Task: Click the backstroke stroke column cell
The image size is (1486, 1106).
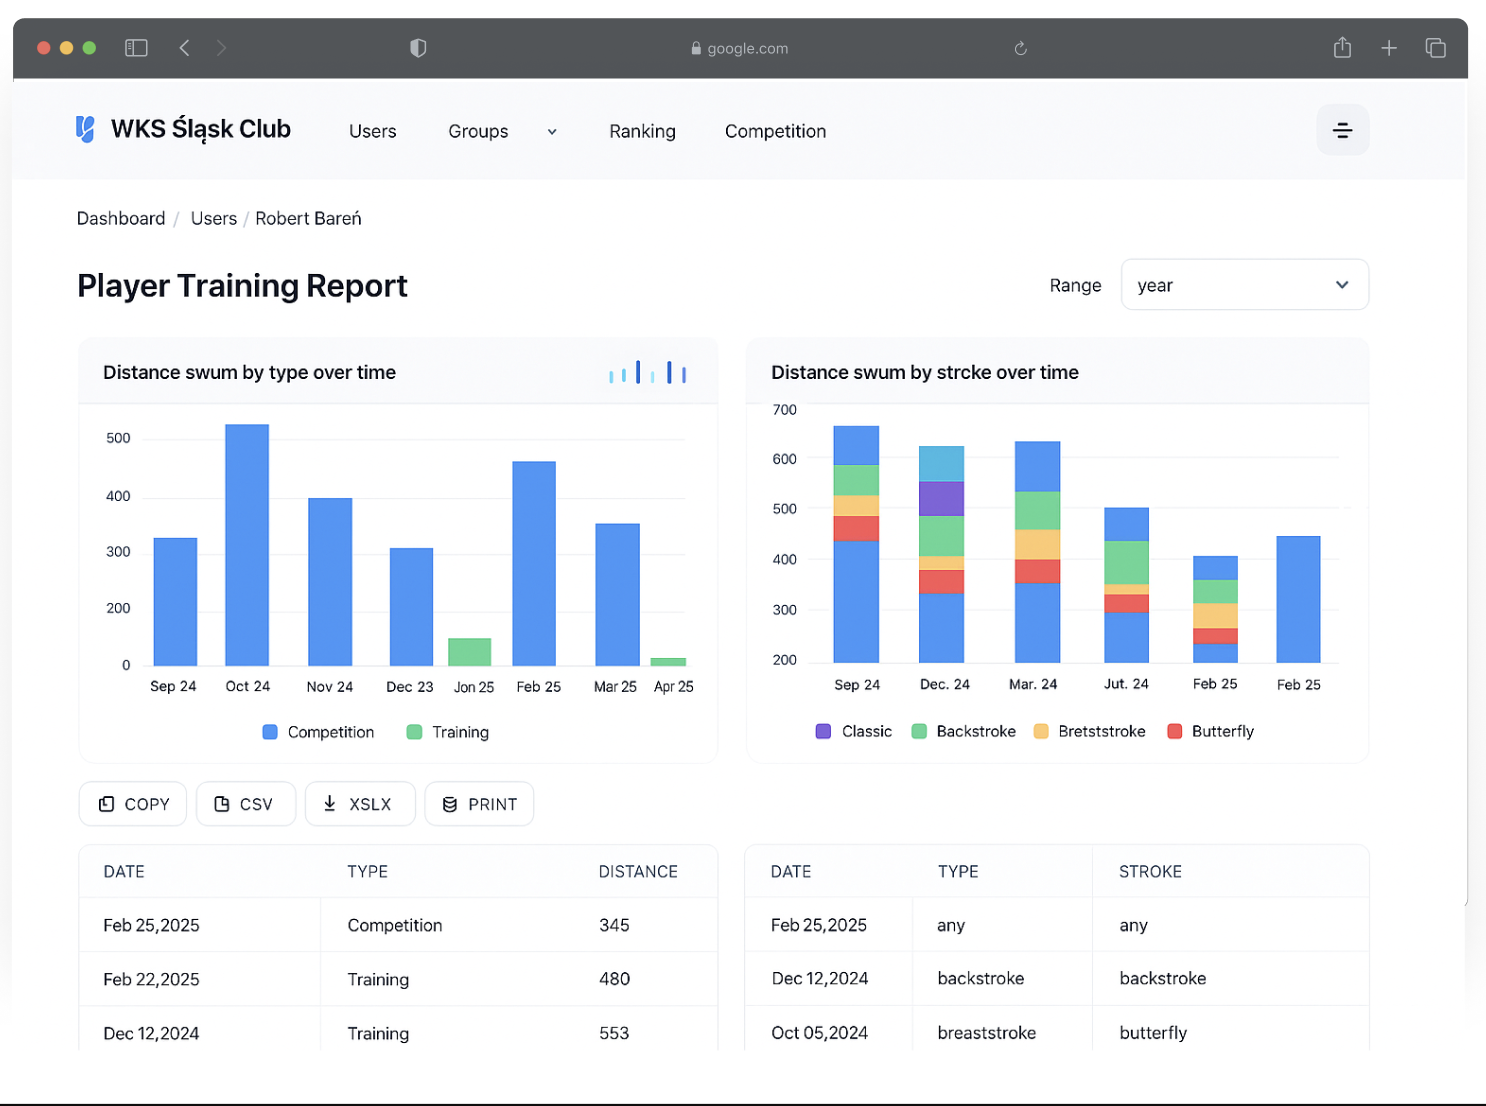Action: [1162, 978]
